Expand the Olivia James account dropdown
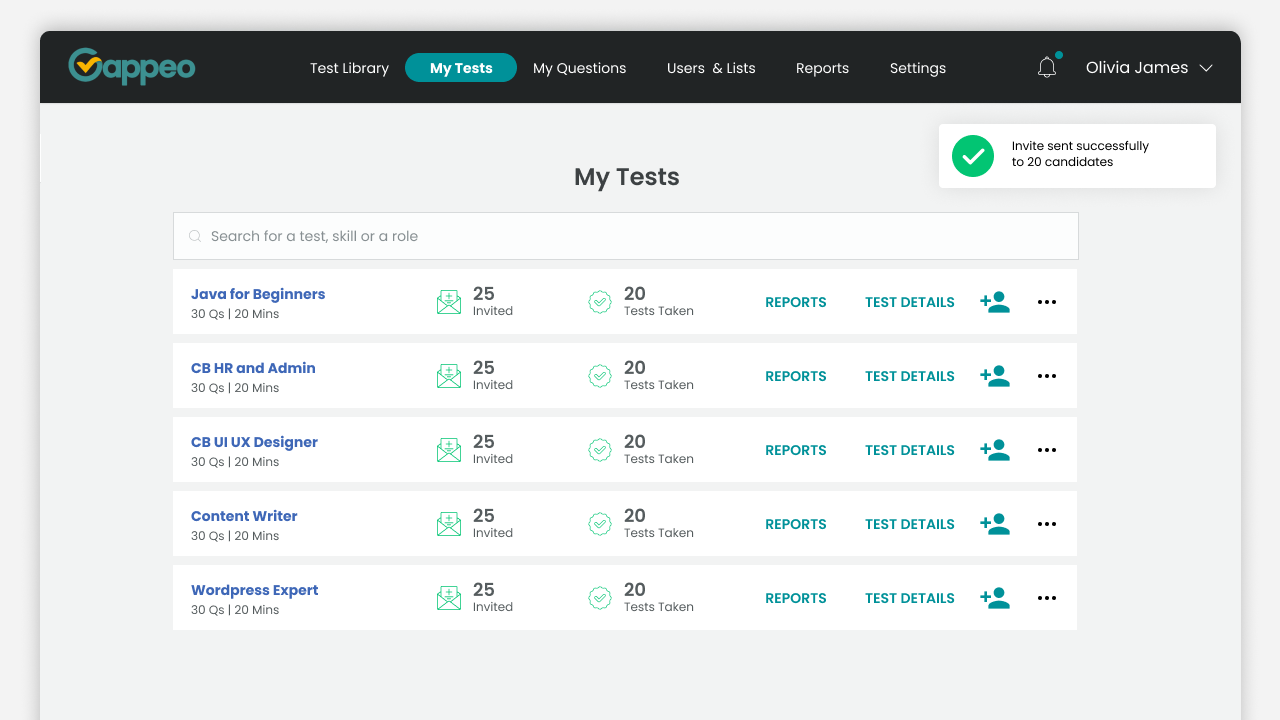 pyautogui.click(x=1148, y=67)
